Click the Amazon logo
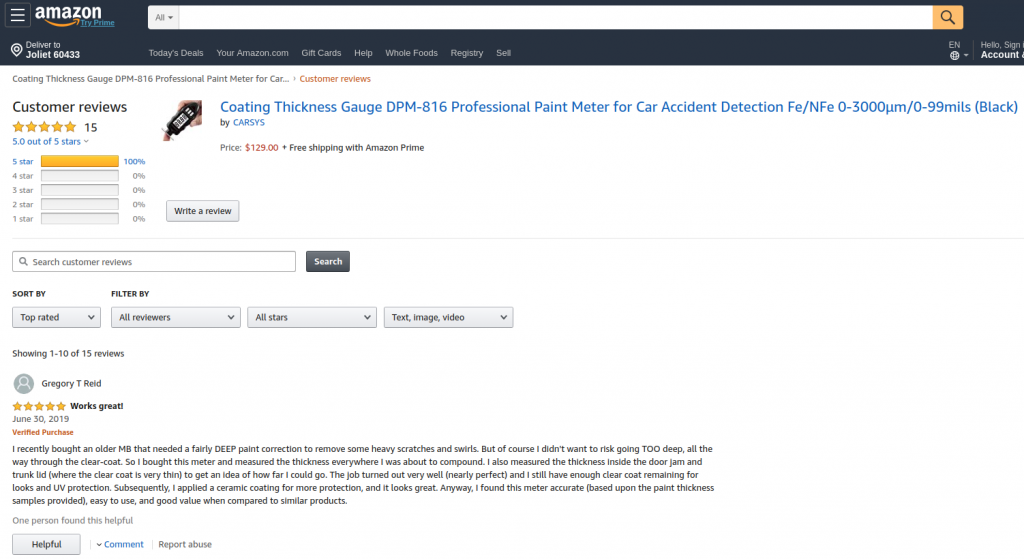1024x559 pixels. pyautogui.click(x=68, y=15)
